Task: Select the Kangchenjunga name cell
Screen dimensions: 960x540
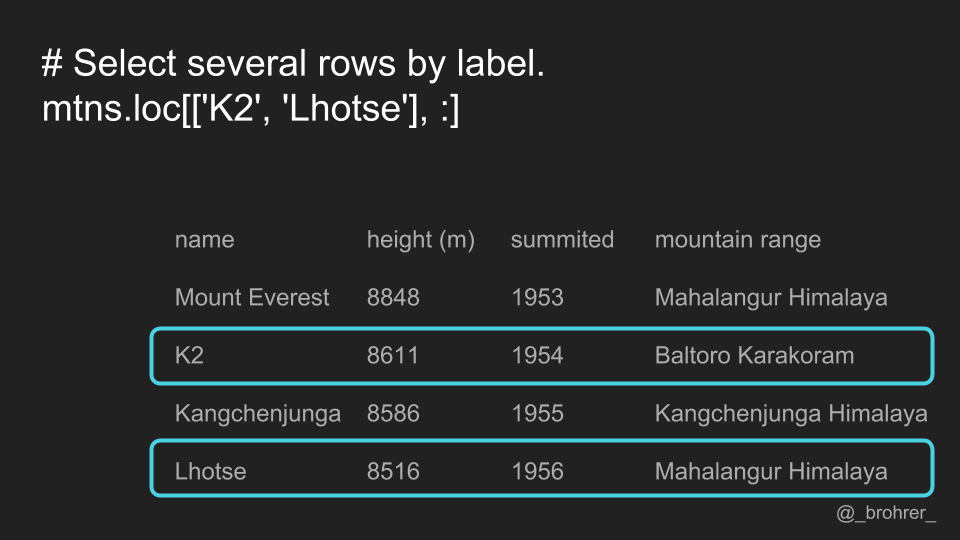Action: pos(258,414)
